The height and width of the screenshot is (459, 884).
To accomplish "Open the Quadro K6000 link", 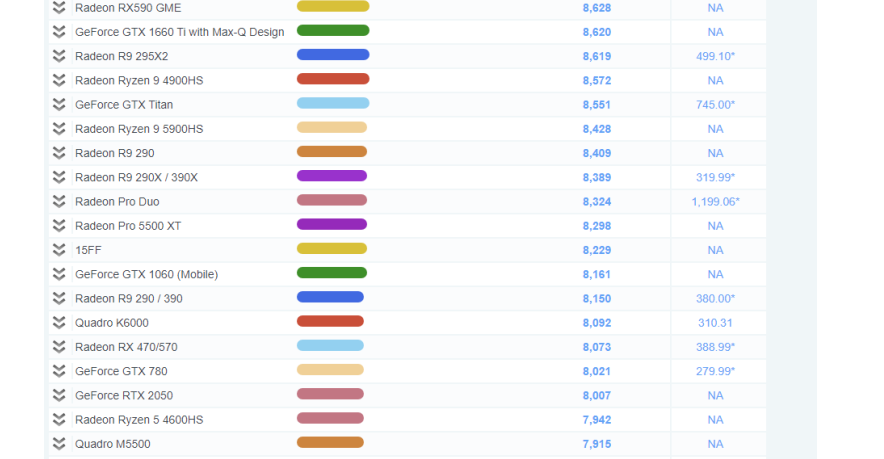I will coord(112,323).
